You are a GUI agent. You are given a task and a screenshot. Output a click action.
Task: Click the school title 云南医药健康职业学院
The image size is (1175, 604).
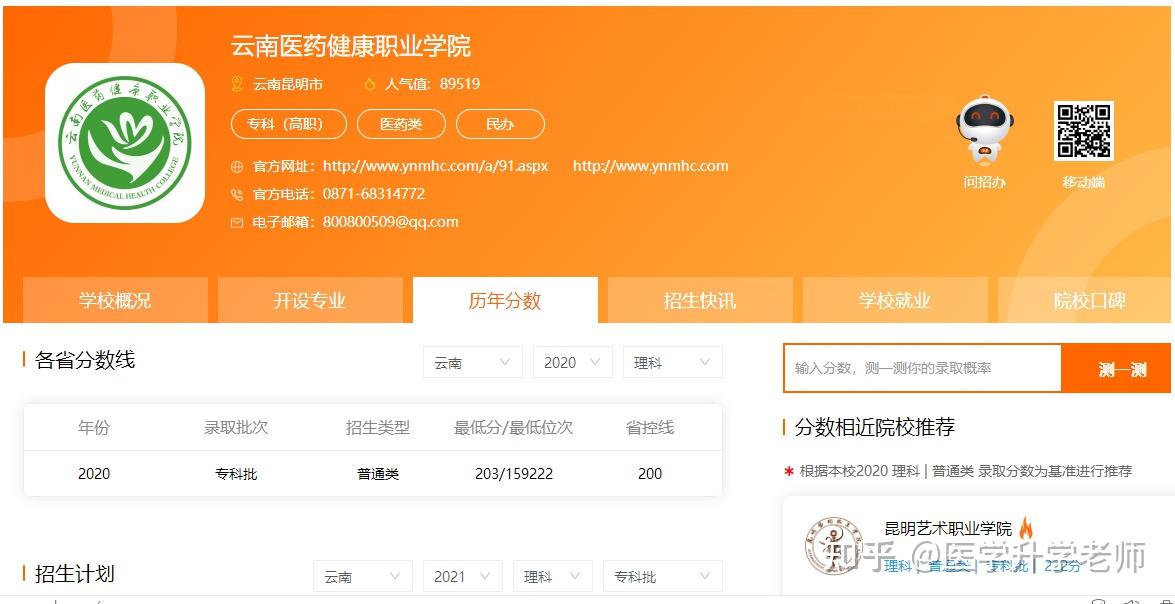click(x=351, y=46)
